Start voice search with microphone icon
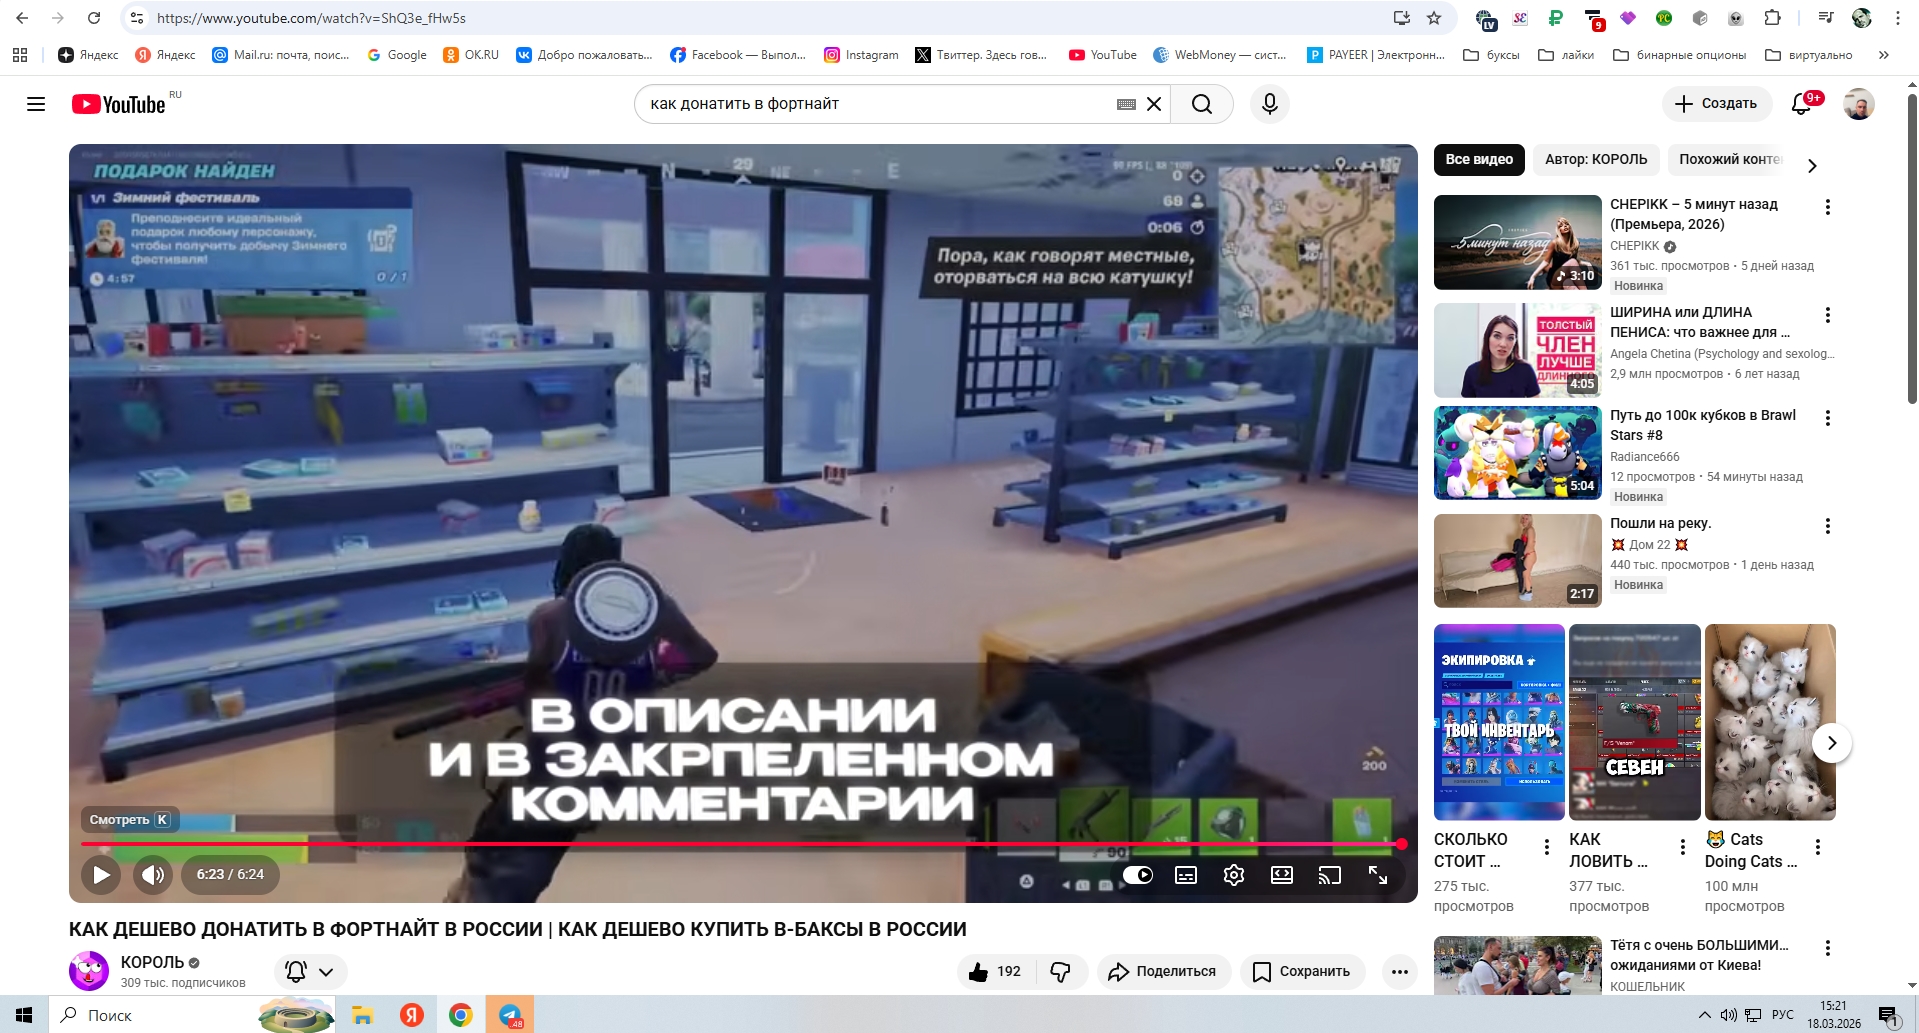This screenshot has height=1033, width=1919. tap(1269, 104)
